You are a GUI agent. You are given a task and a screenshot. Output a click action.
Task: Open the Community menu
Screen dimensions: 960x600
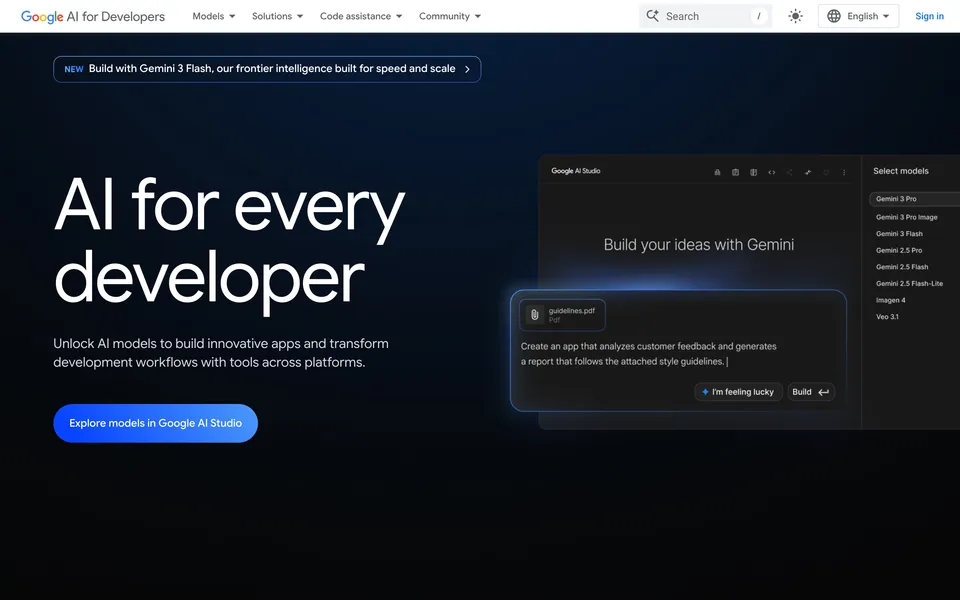[x=449, y=16]
